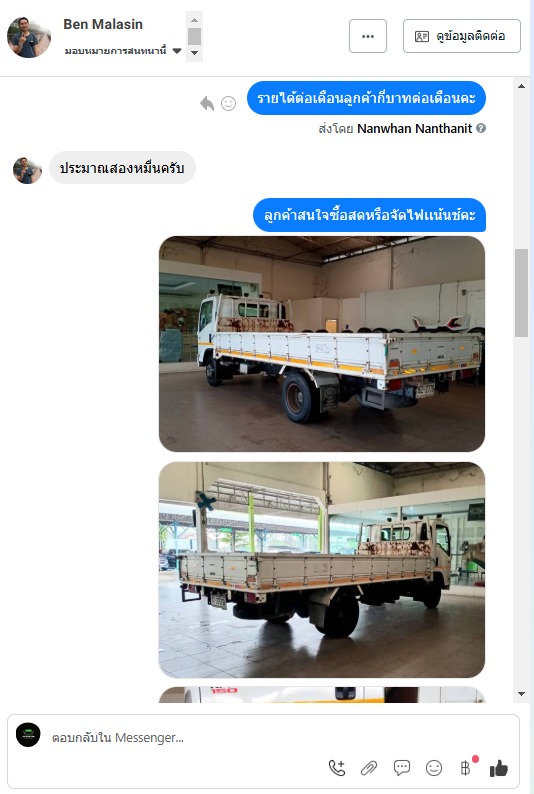Click the ดูข้อมูลติดต่อ contact info button
This screenshot has width=534, height=794.
click(462, 36)
